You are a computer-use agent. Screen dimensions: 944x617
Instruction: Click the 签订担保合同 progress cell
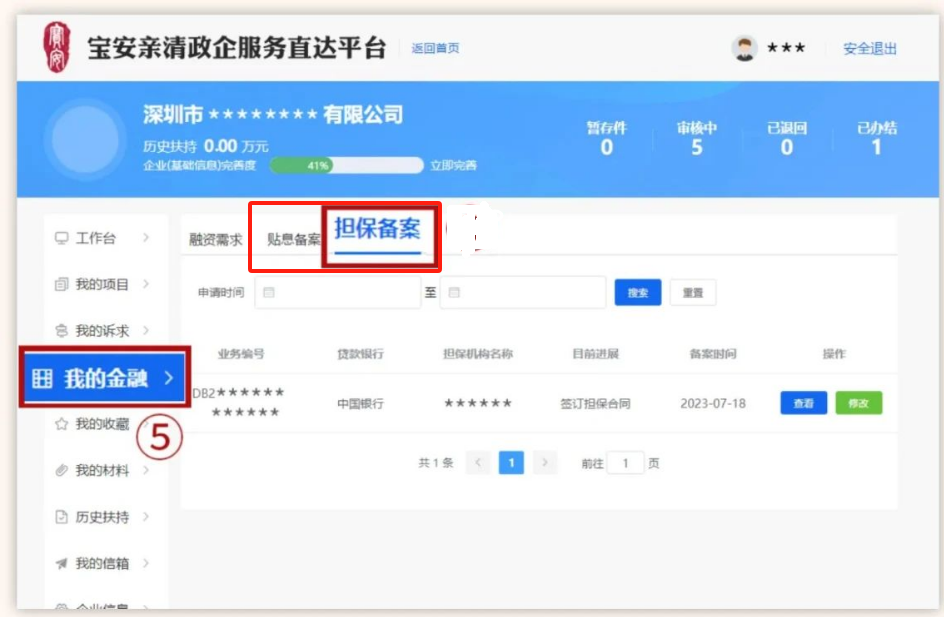(x=595, y=403)
